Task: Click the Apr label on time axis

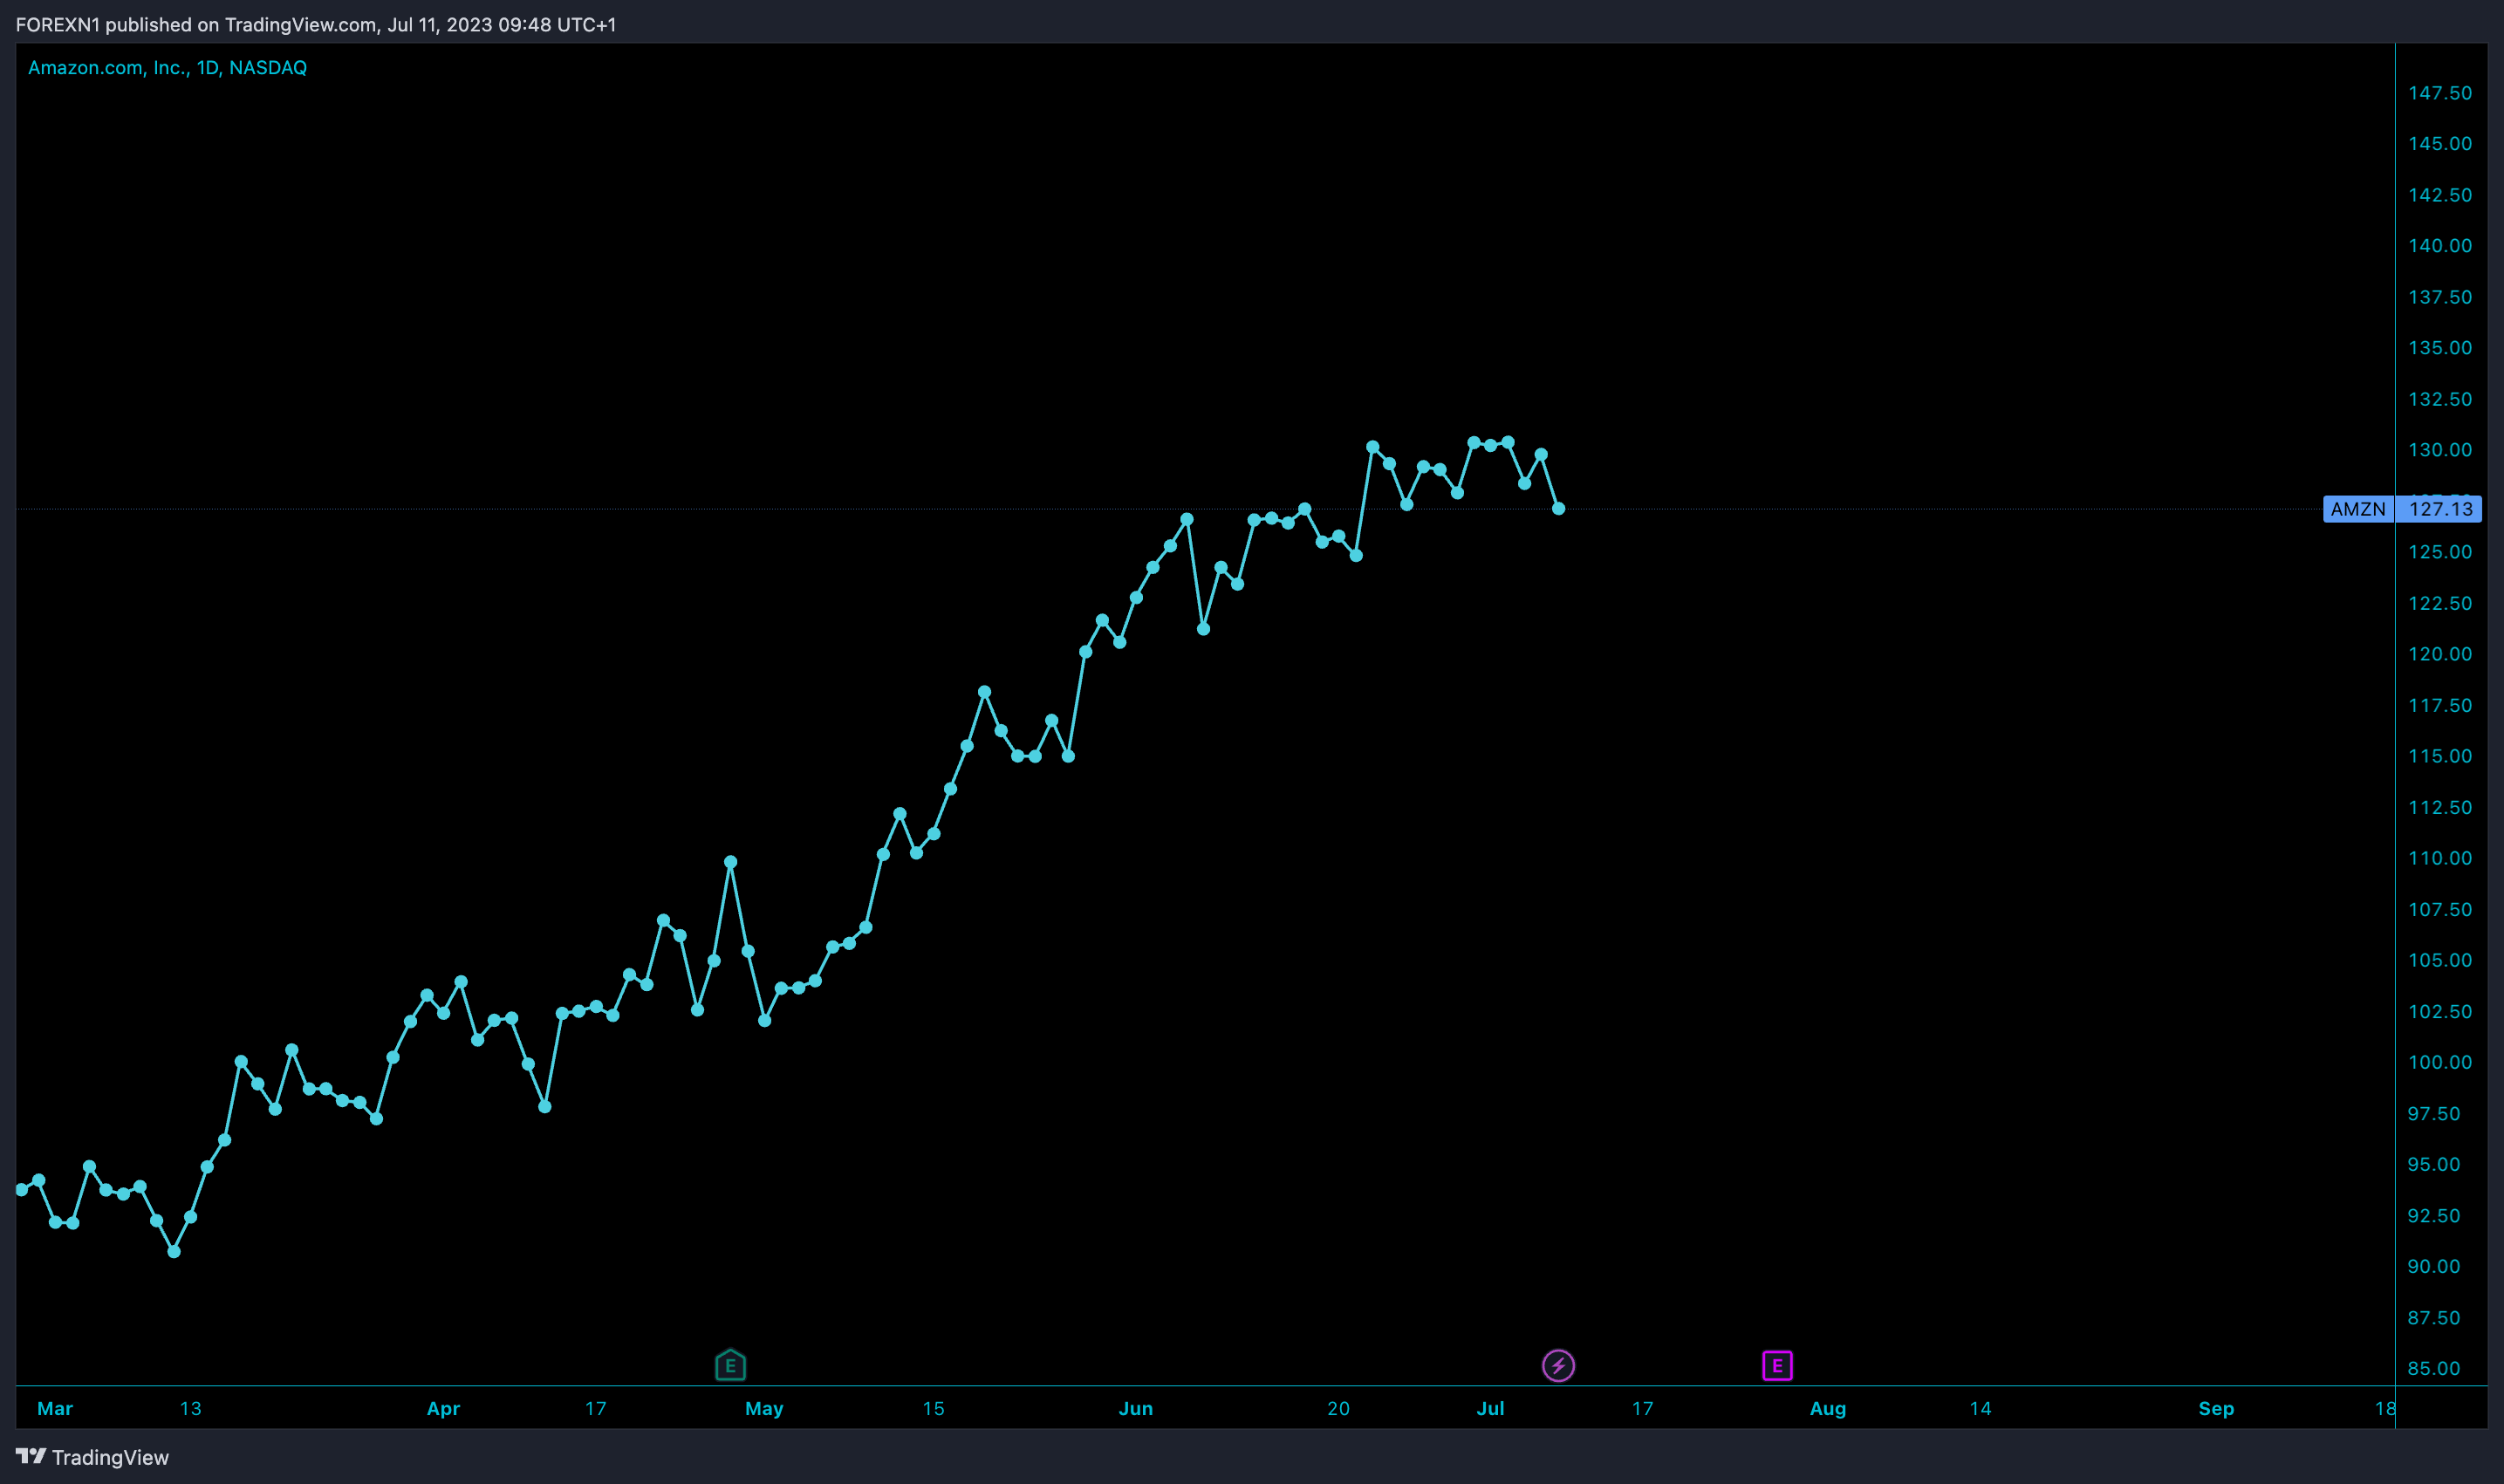Action: coord(443,1409)
